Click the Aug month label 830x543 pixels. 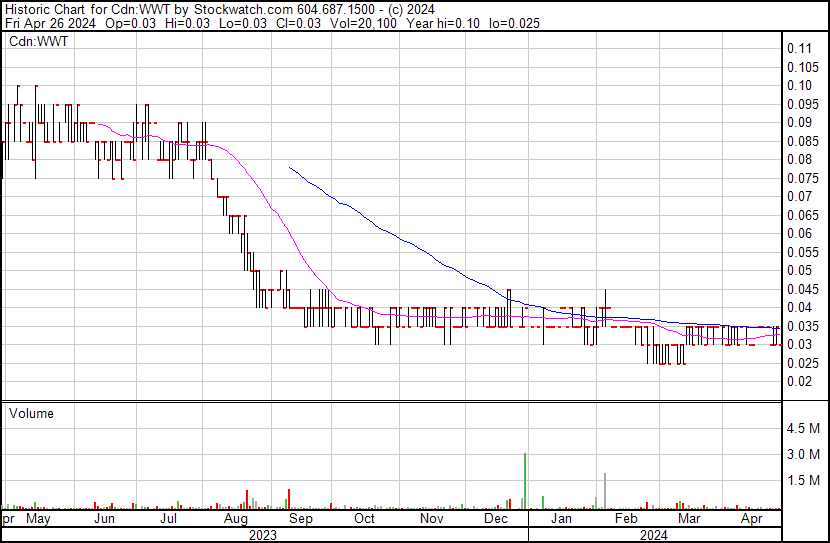236,519
